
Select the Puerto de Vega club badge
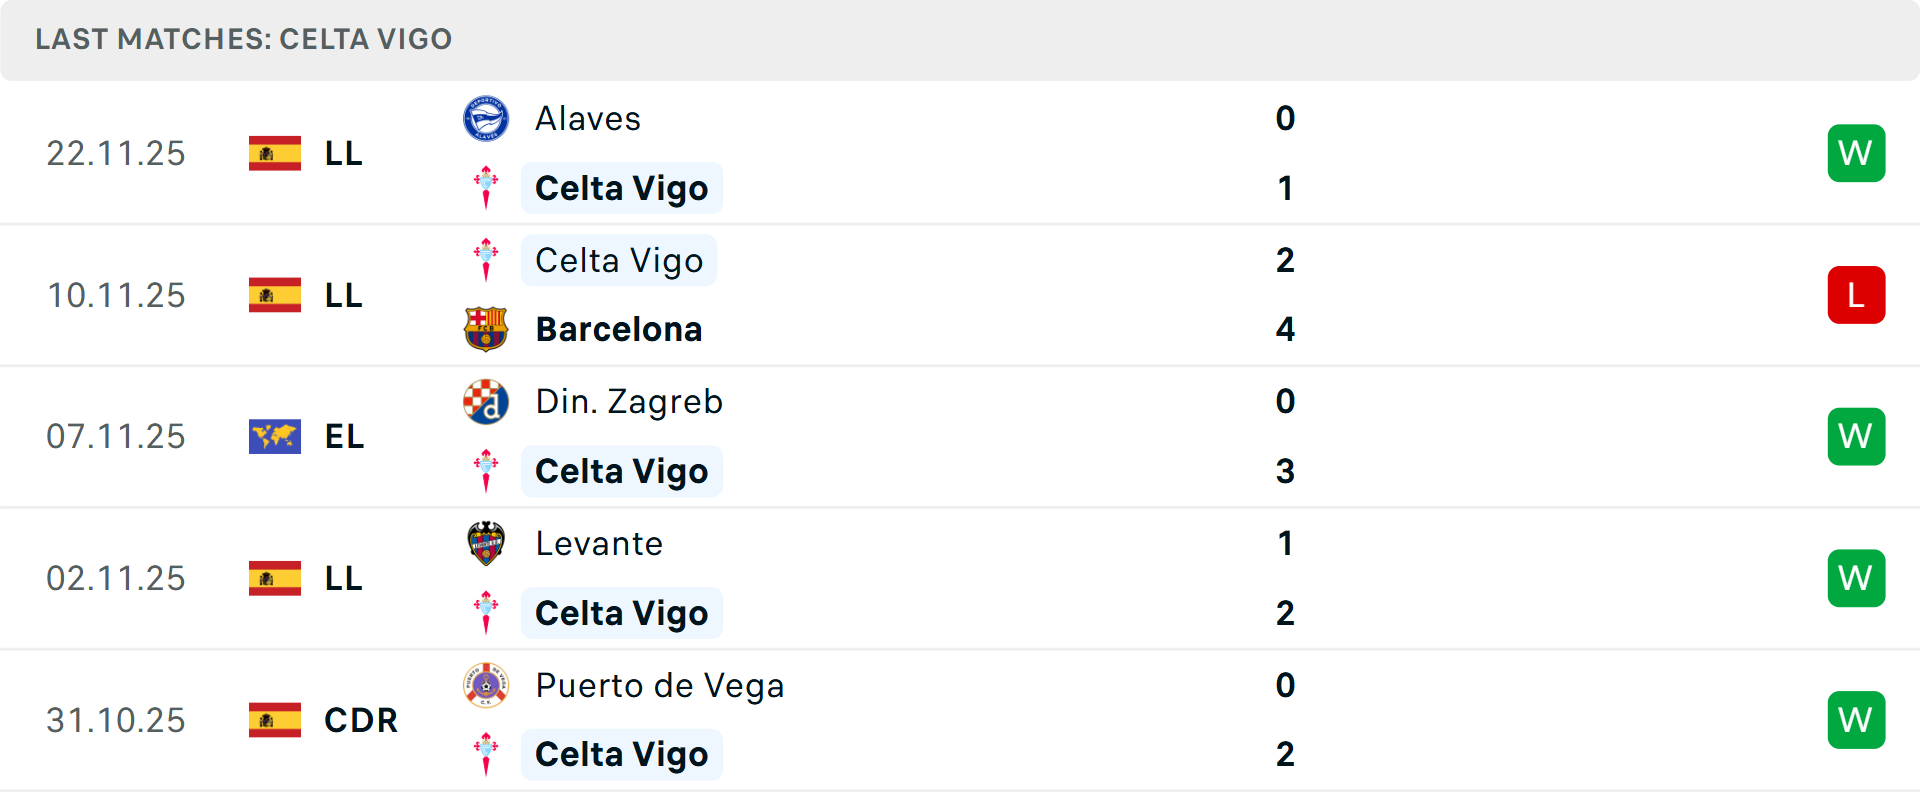coord(487,686)
